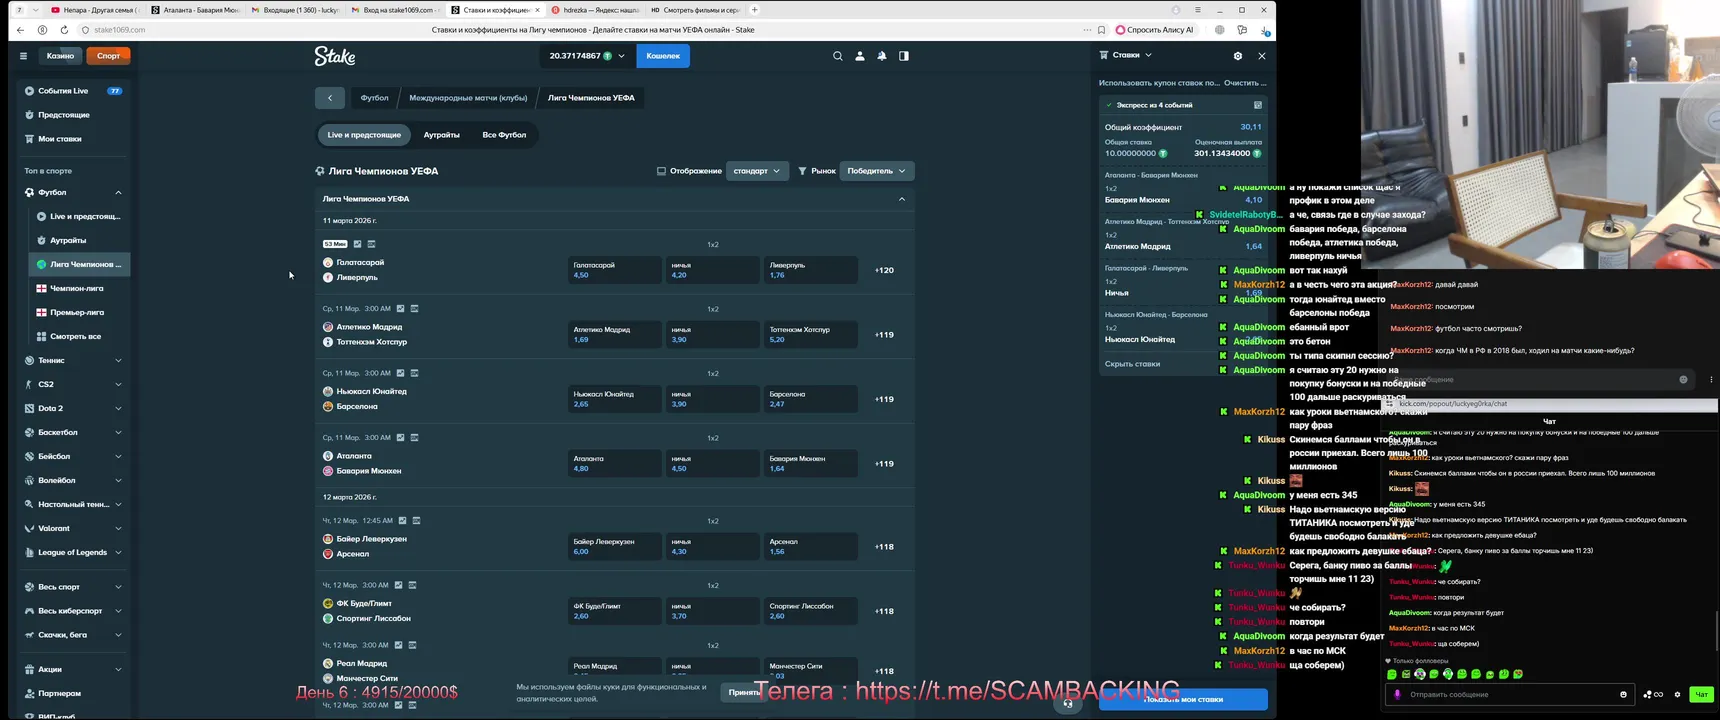Image resolution: width=1720 pixels, height=720 pixels.
Task: Open the channel points infinity icon
Action: (x=1654, y=694)
